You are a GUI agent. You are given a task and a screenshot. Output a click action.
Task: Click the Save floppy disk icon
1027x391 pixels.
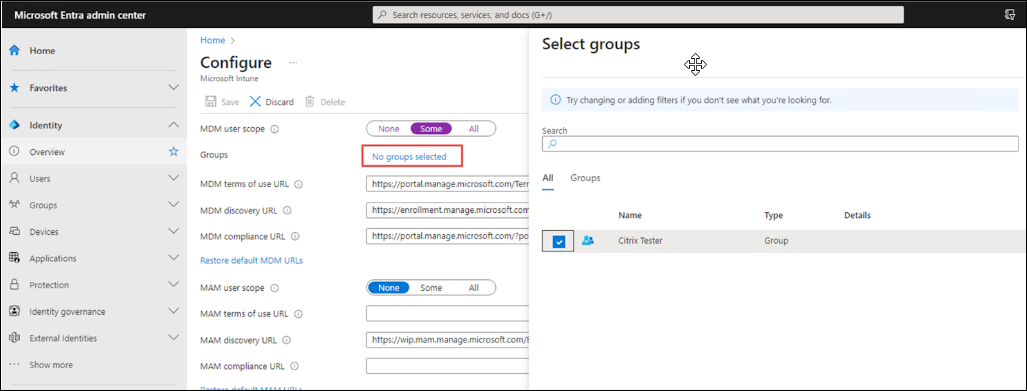(211, 102)
